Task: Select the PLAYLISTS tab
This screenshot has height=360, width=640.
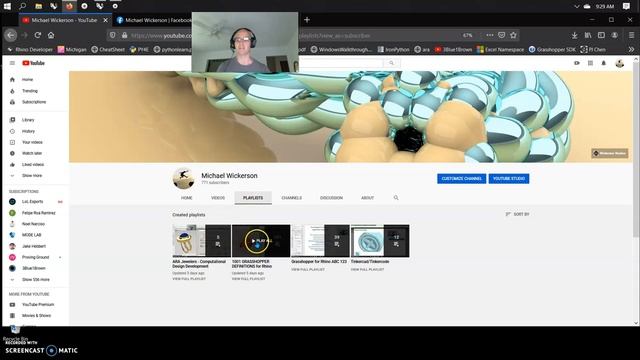Action: click(x=253, y=198)
